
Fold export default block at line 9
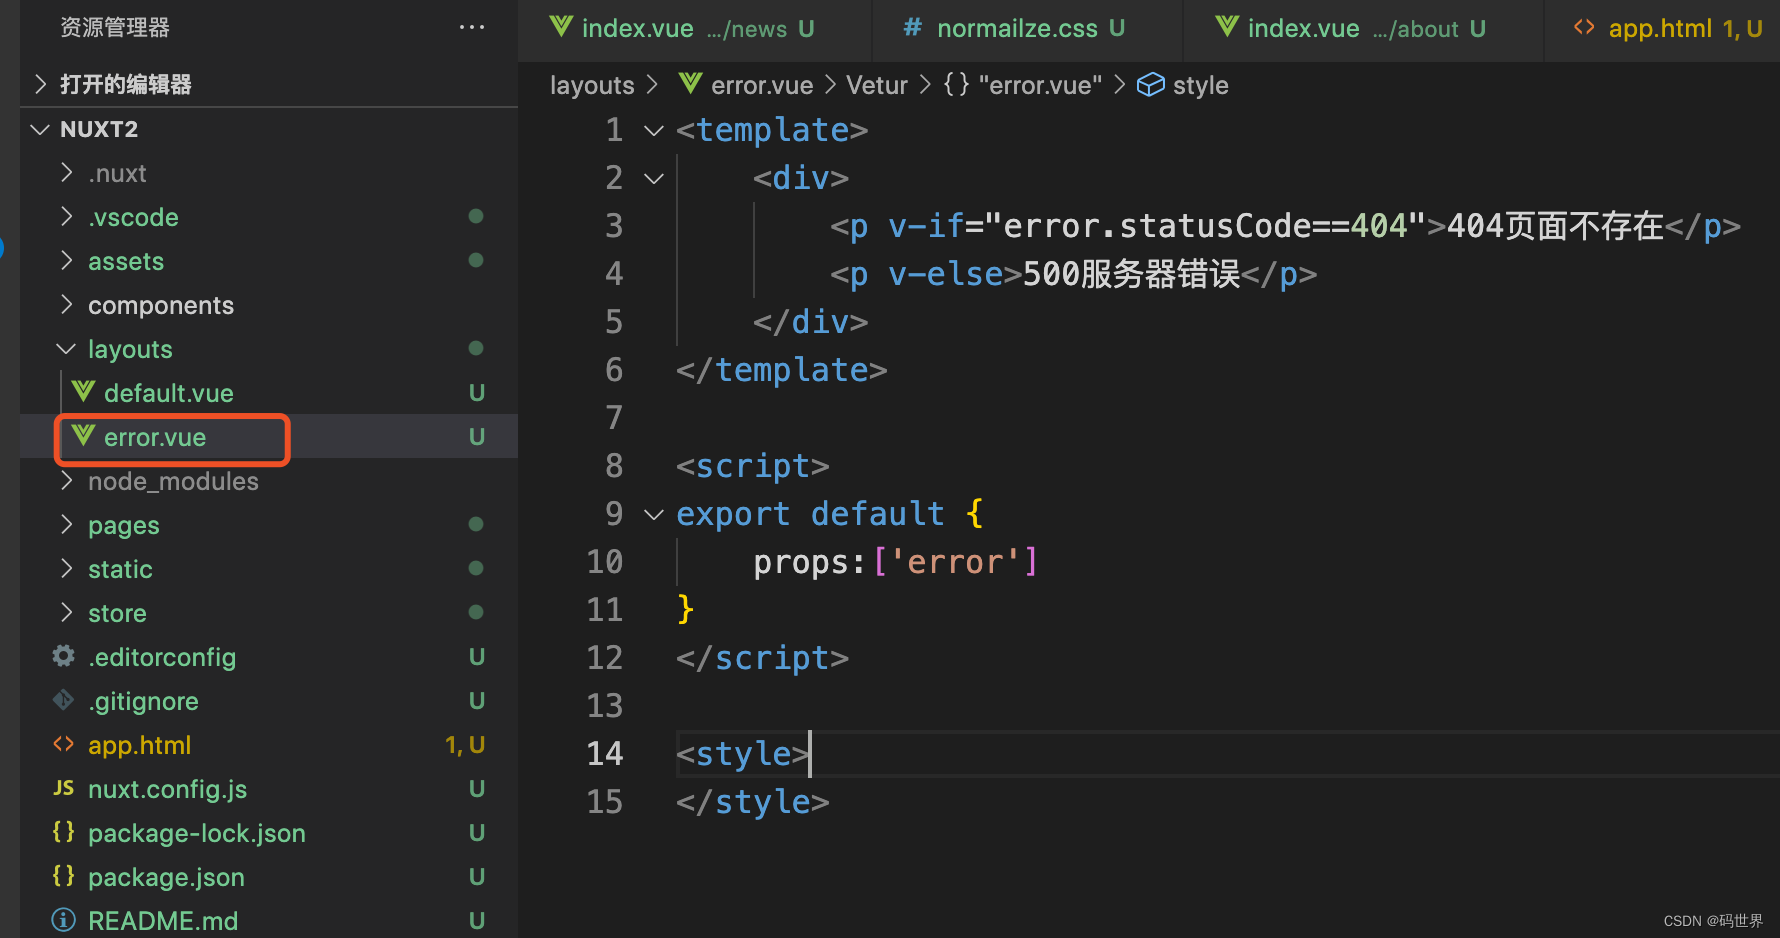click(654, 514)
